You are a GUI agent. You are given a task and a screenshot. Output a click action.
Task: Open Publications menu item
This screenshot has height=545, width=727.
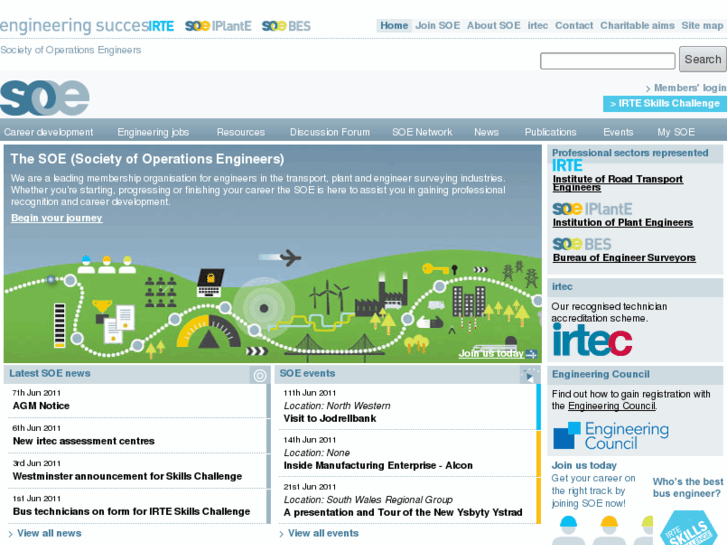tap(550, 132)
